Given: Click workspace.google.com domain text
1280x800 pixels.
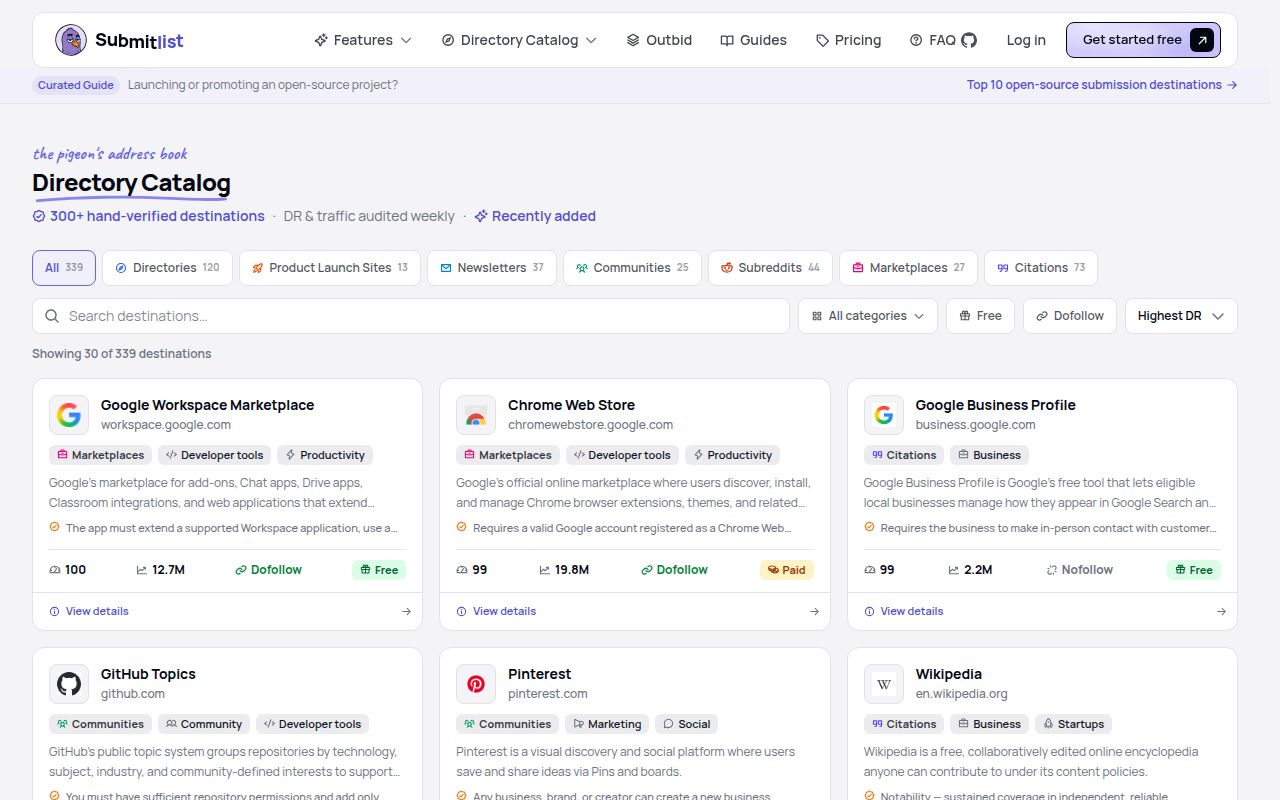Looking at the screenshot, I should pos(166,425).
